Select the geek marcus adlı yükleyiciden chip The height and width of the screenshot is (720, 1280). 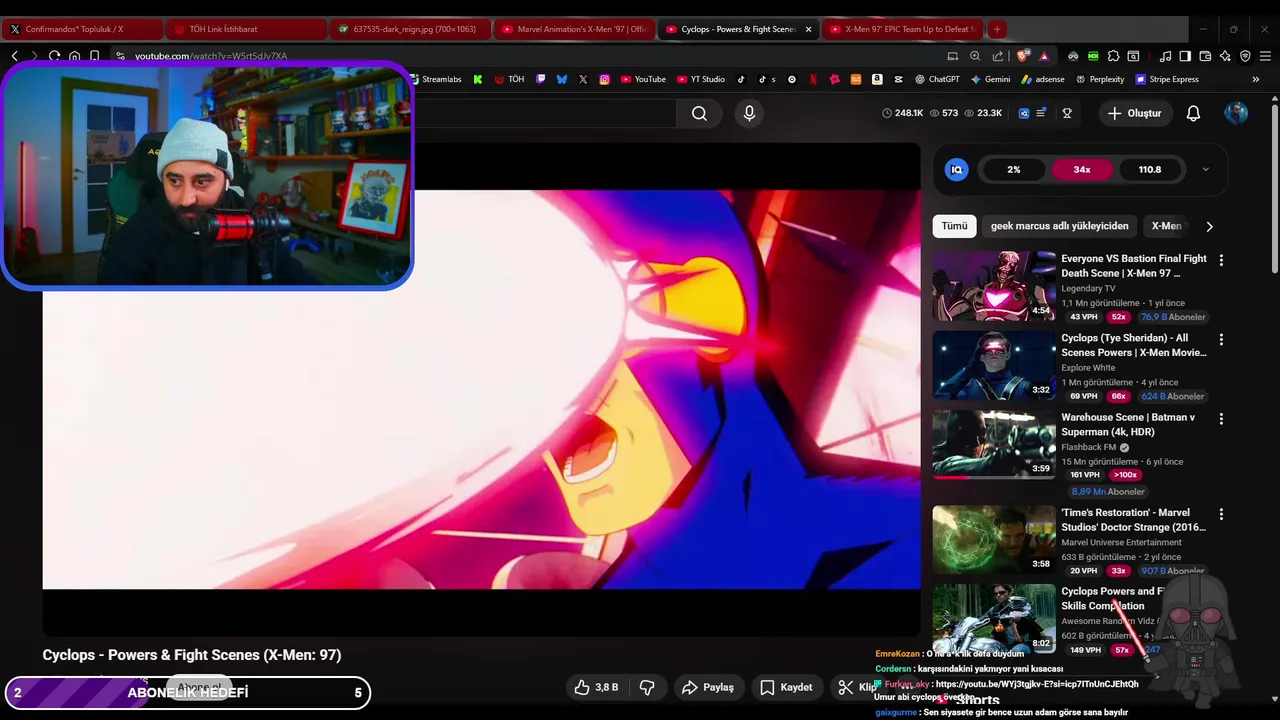click(1059, 226)
